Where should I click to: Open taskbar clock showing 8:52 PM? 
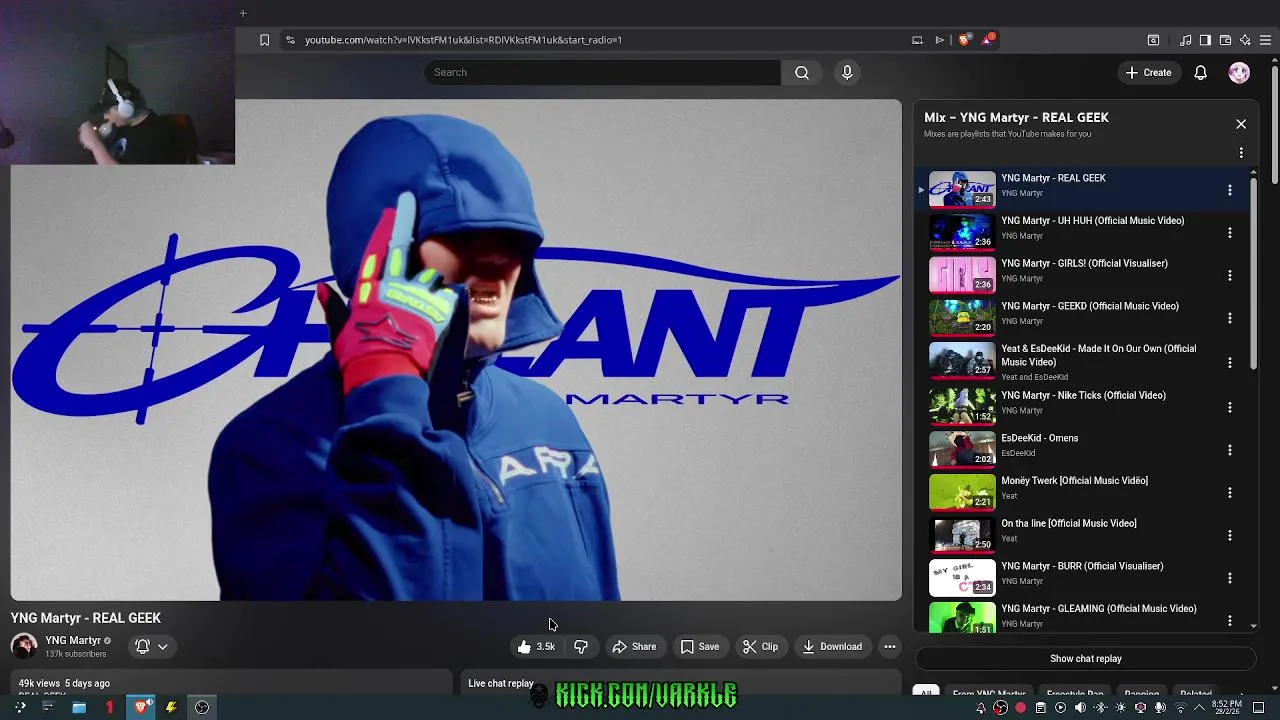coord(1227,708)
